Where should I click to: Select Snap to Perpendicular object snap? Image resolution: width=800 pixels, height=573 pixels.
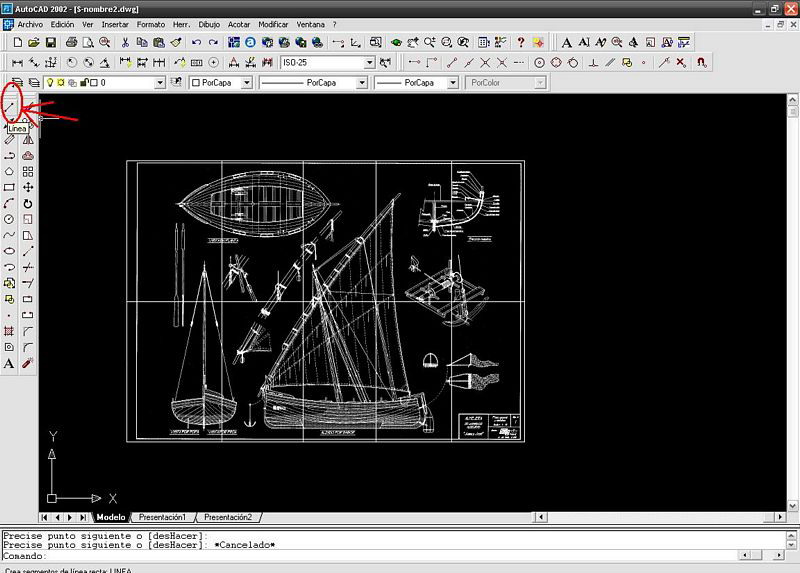593,63
